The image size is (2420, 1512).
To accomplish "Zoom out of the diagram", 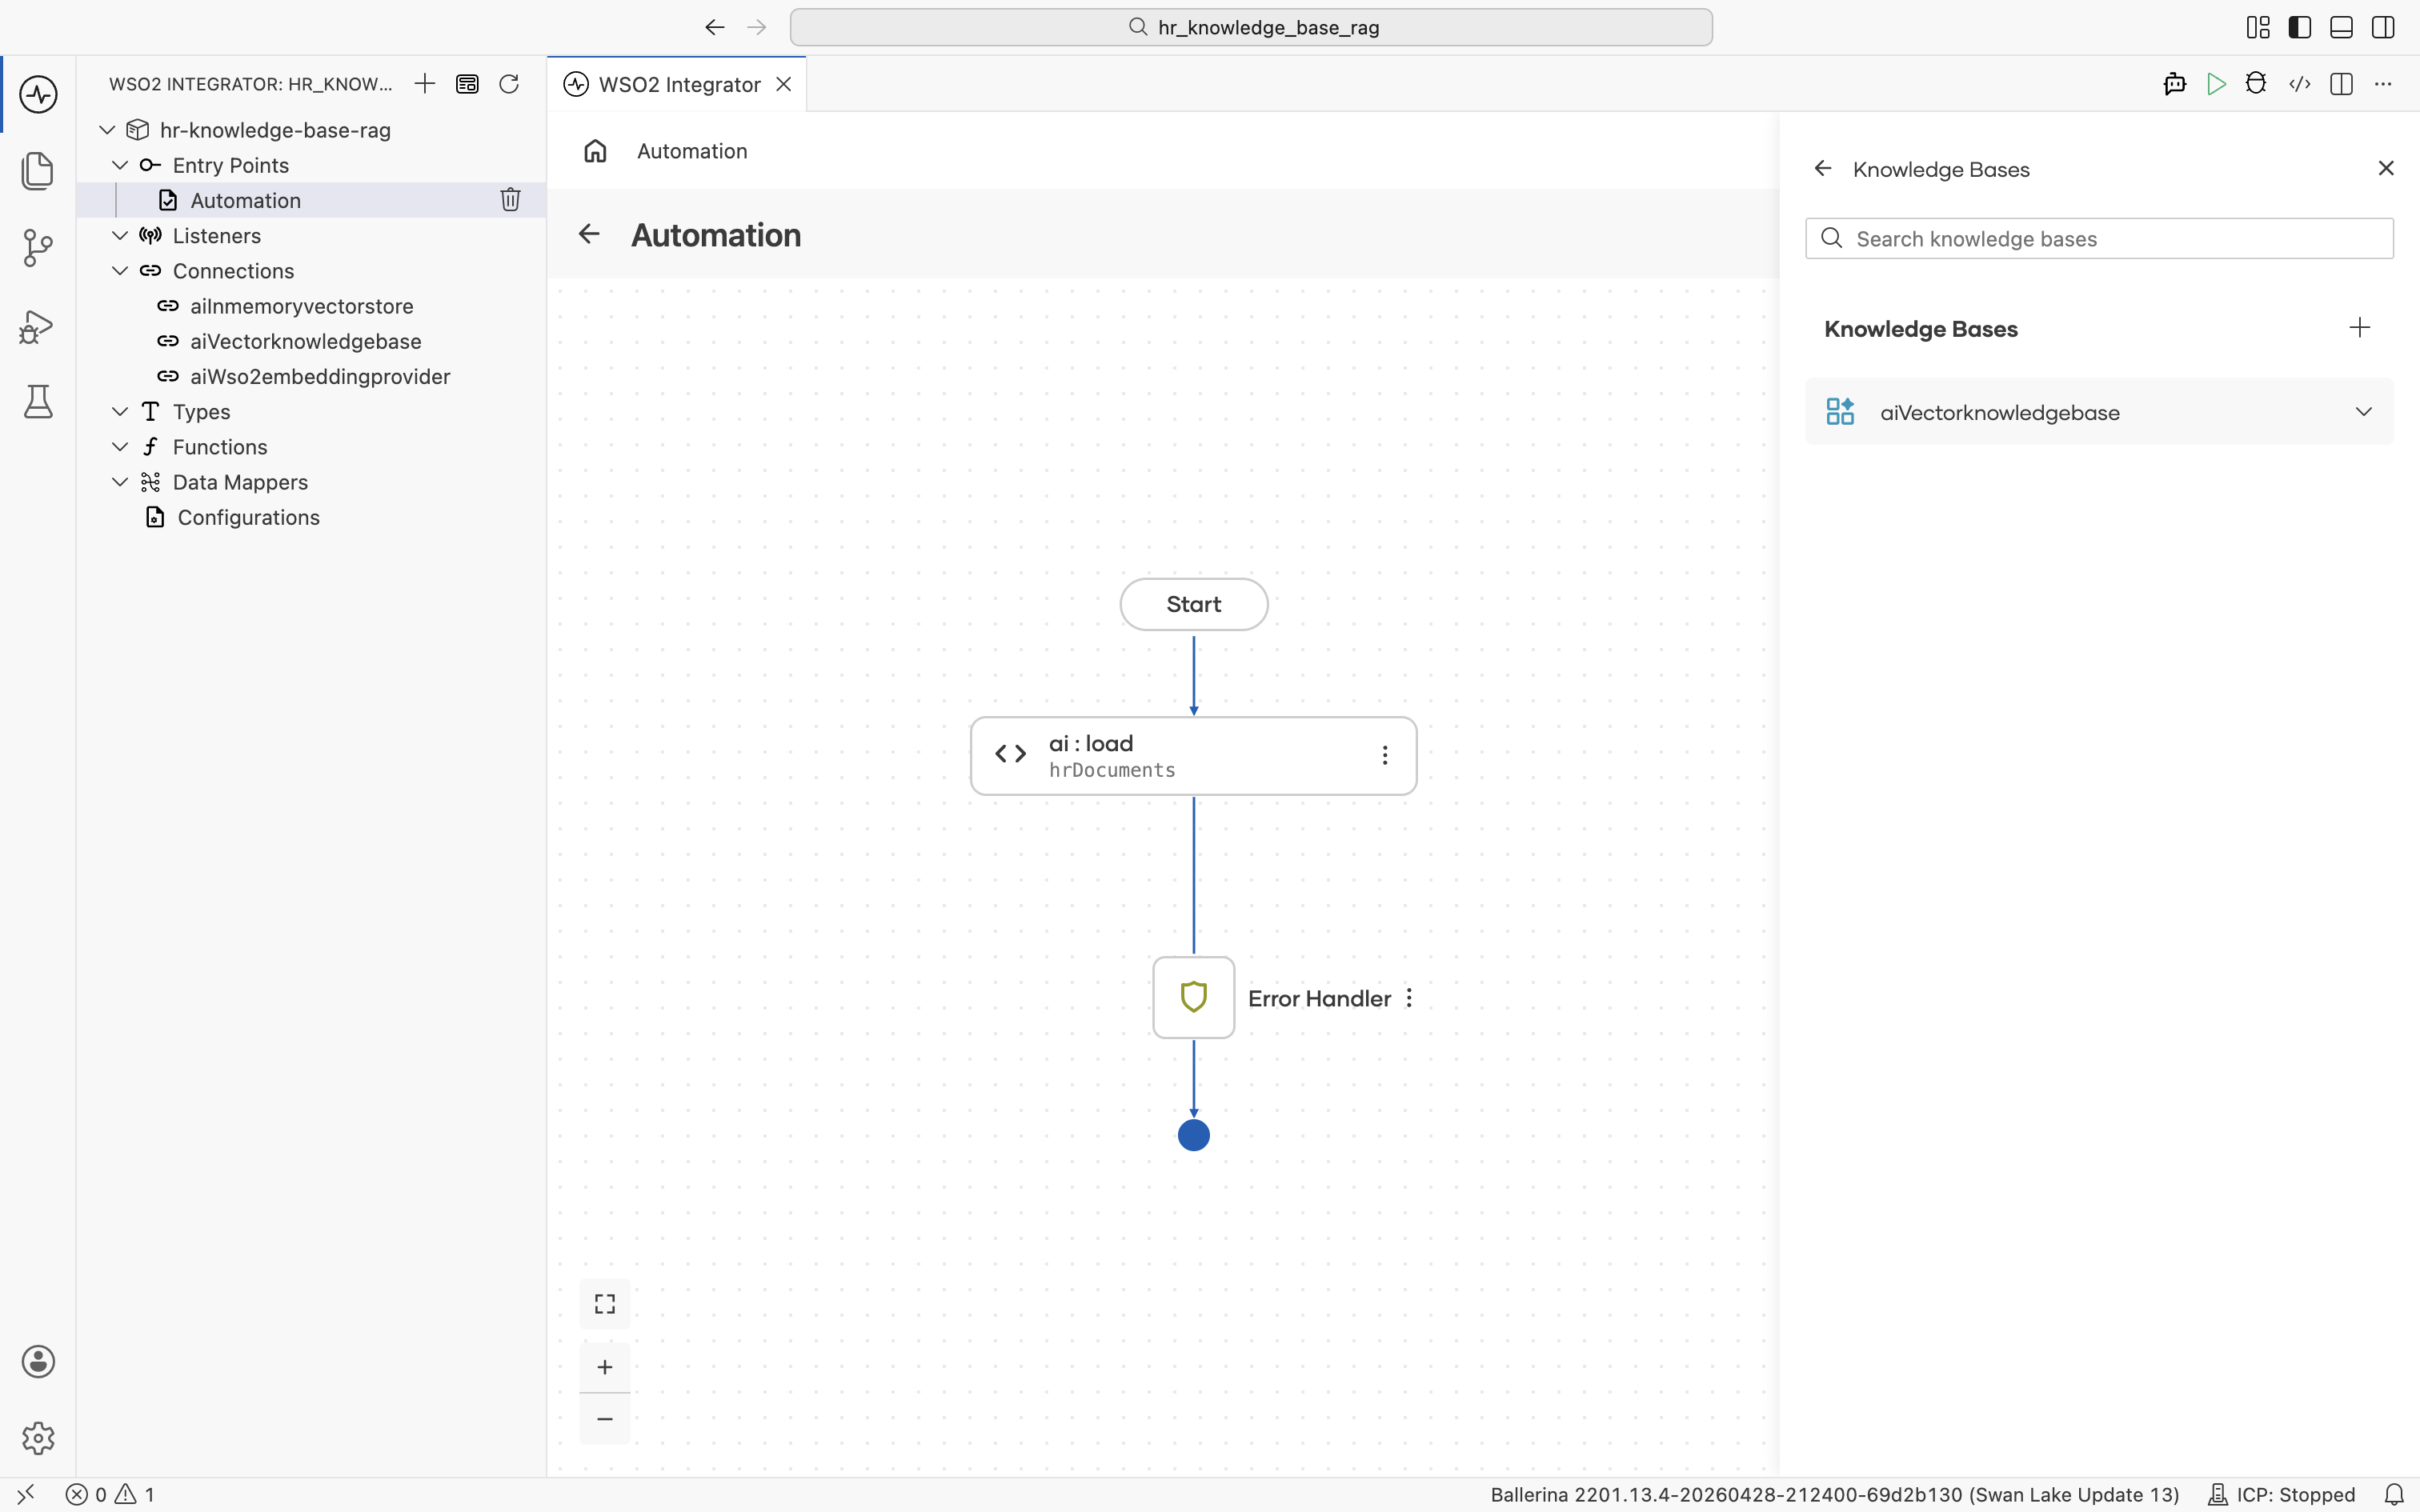I will (605, 1419).
